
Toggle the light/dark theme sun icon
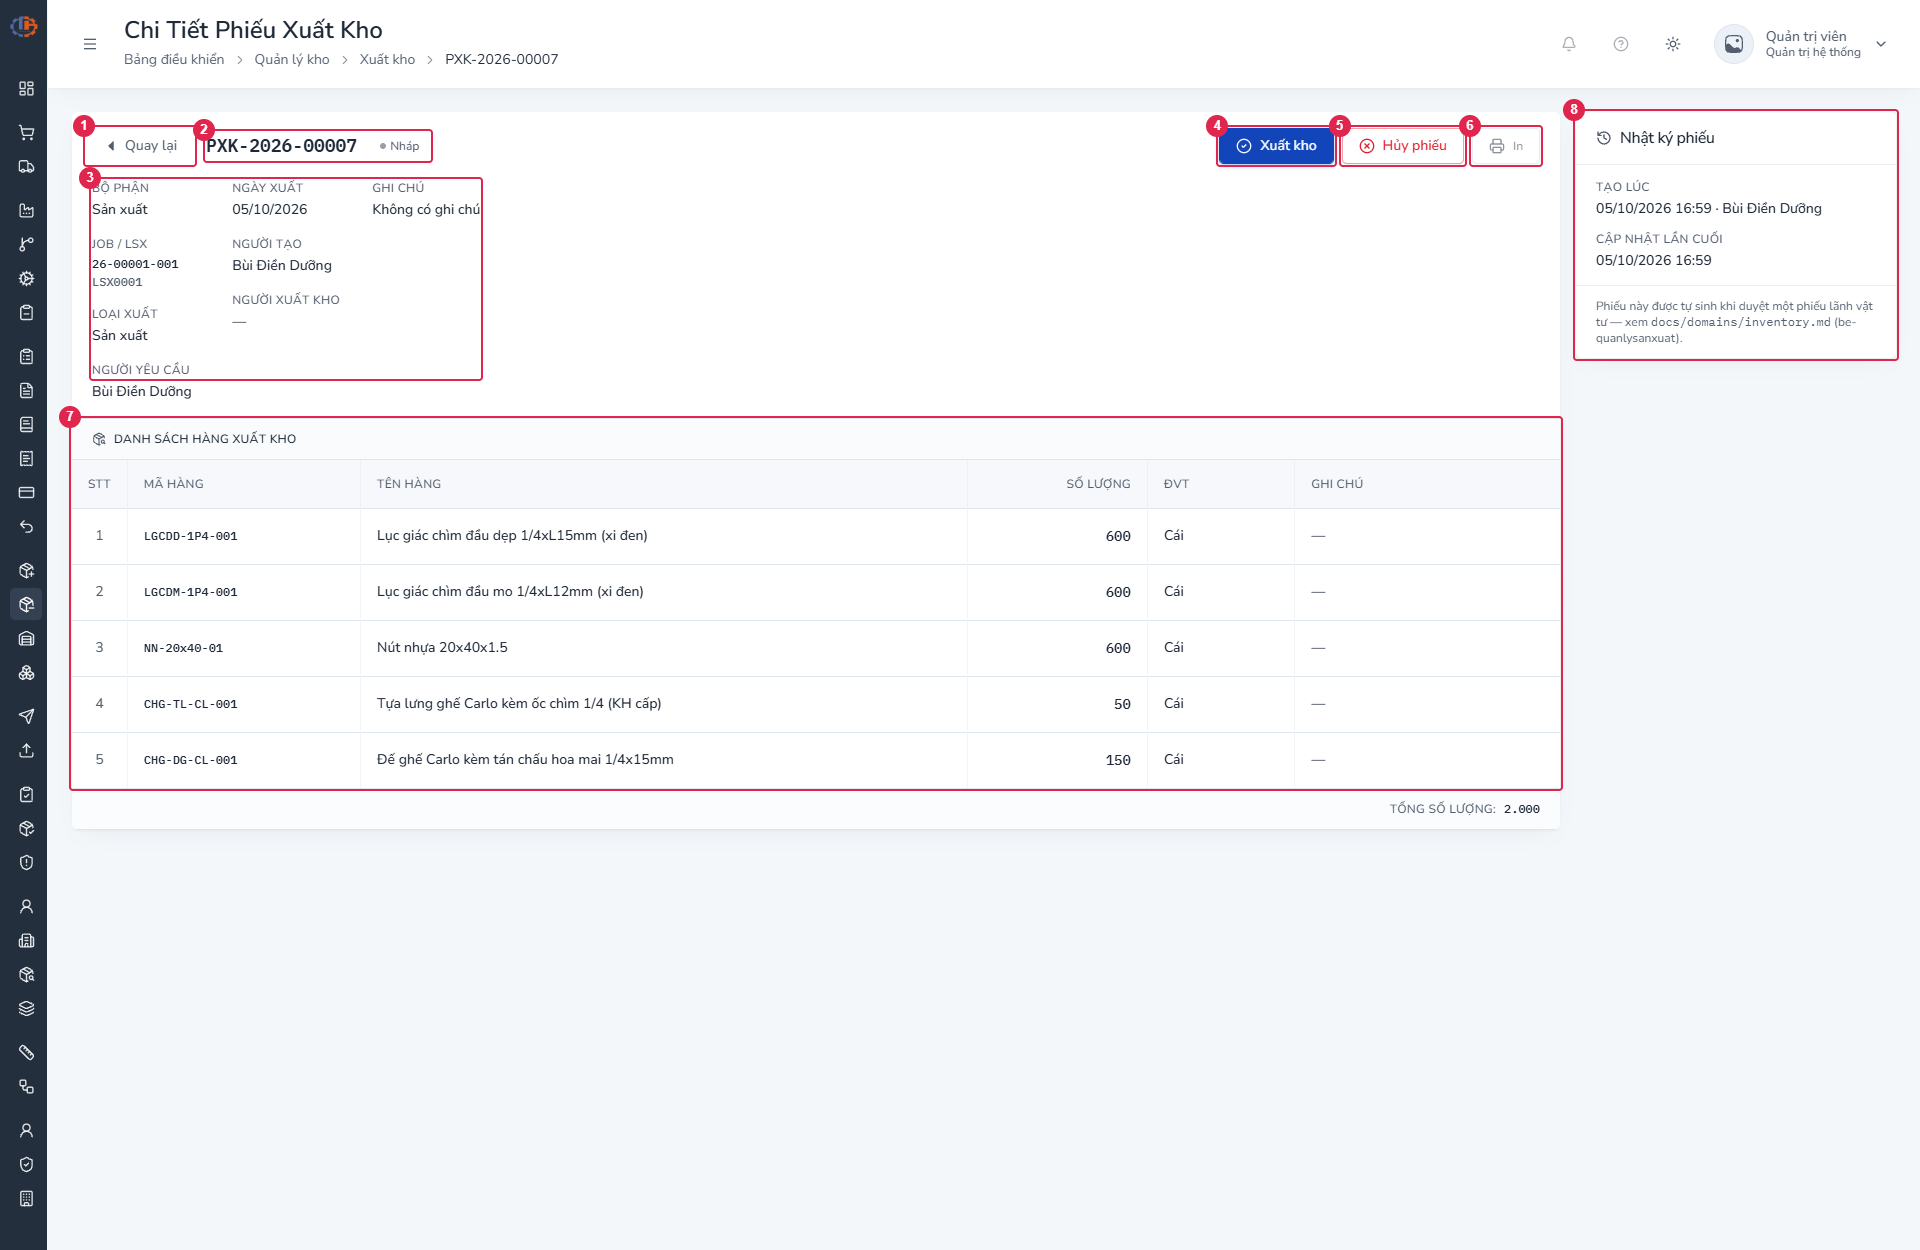point(1673,44)
